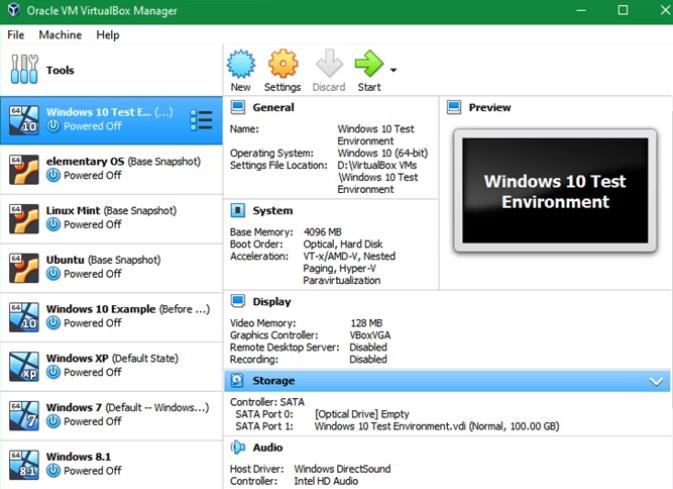Click the [Optical Drive] Empty entry
Viewport: 673px width, 489px height.
point(362,414)
